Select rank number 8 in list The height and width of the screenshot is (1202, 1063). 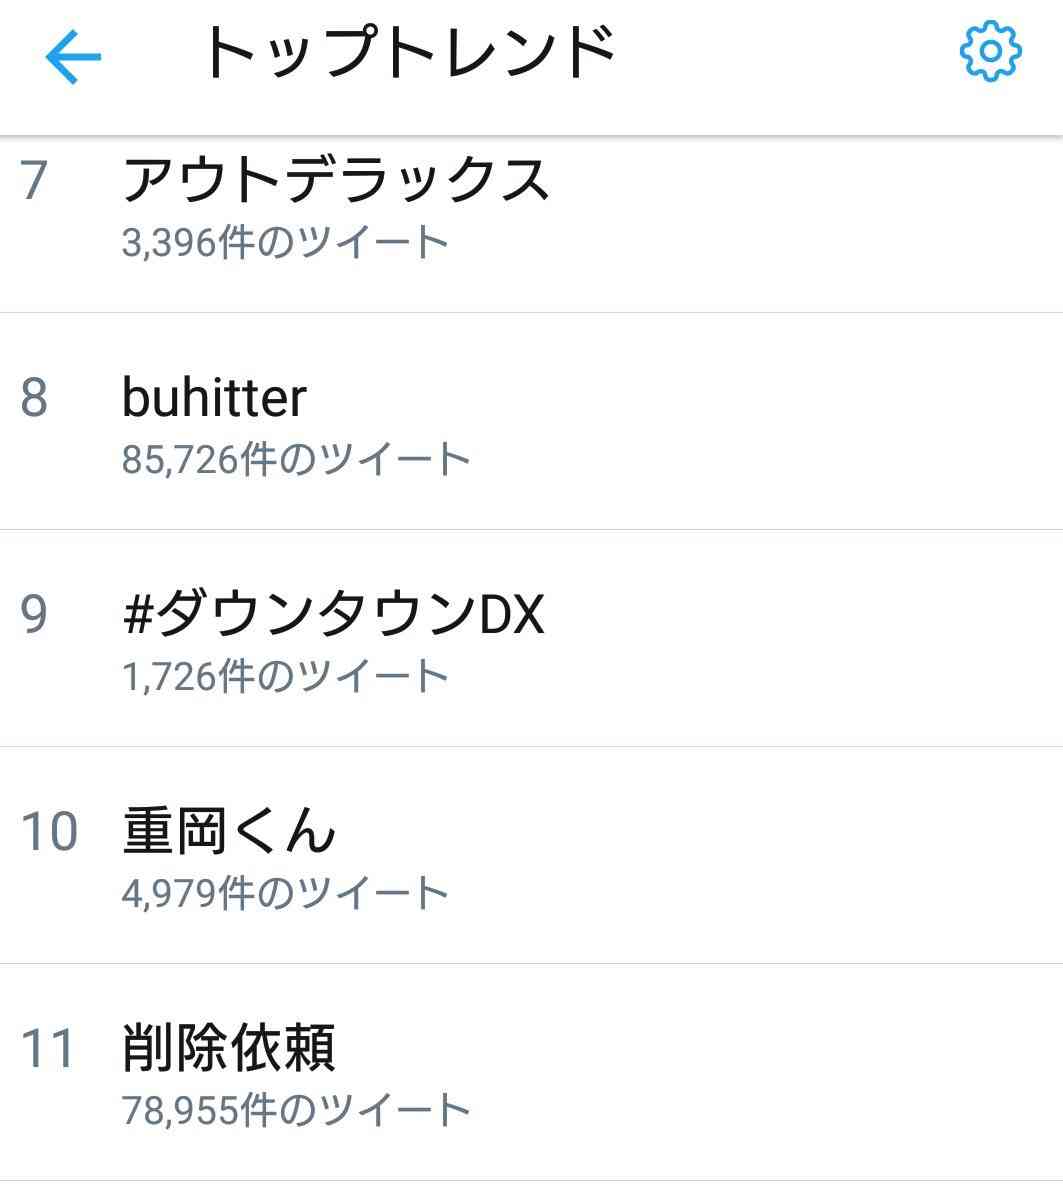click(x=34, y=398)
